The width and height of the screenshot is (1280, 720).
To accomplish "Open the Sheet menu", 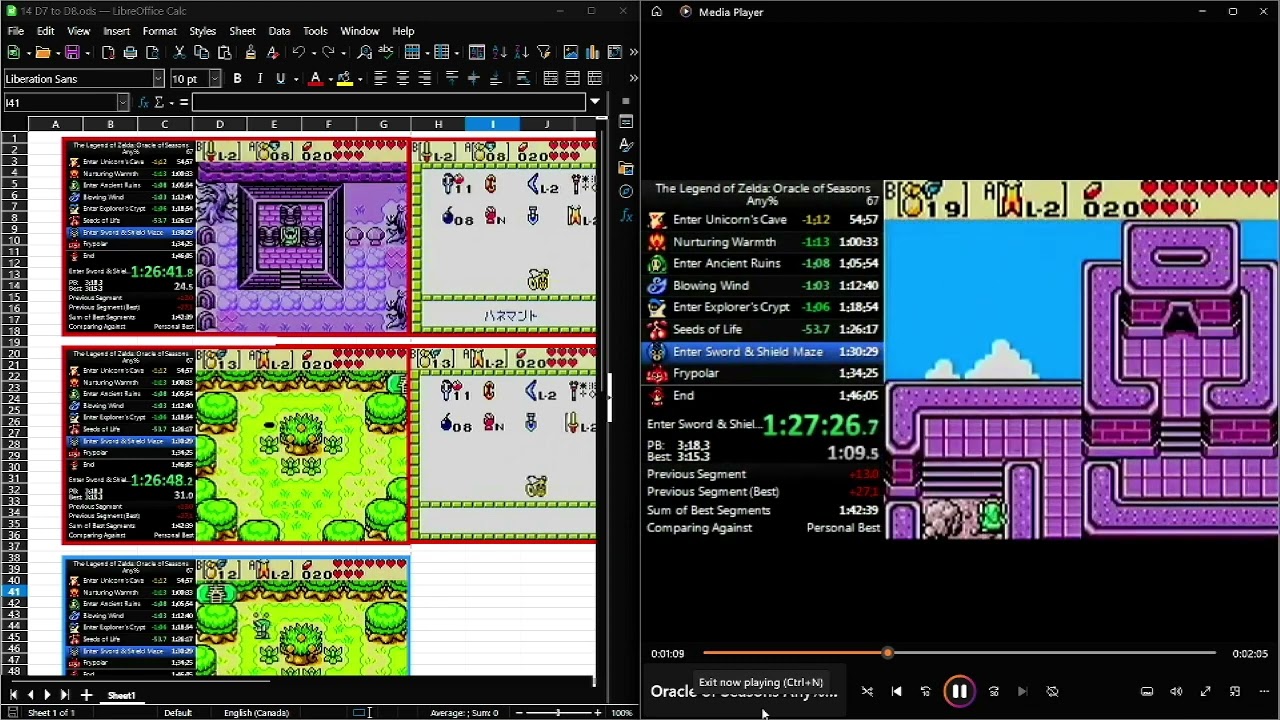I will [242, 31].
